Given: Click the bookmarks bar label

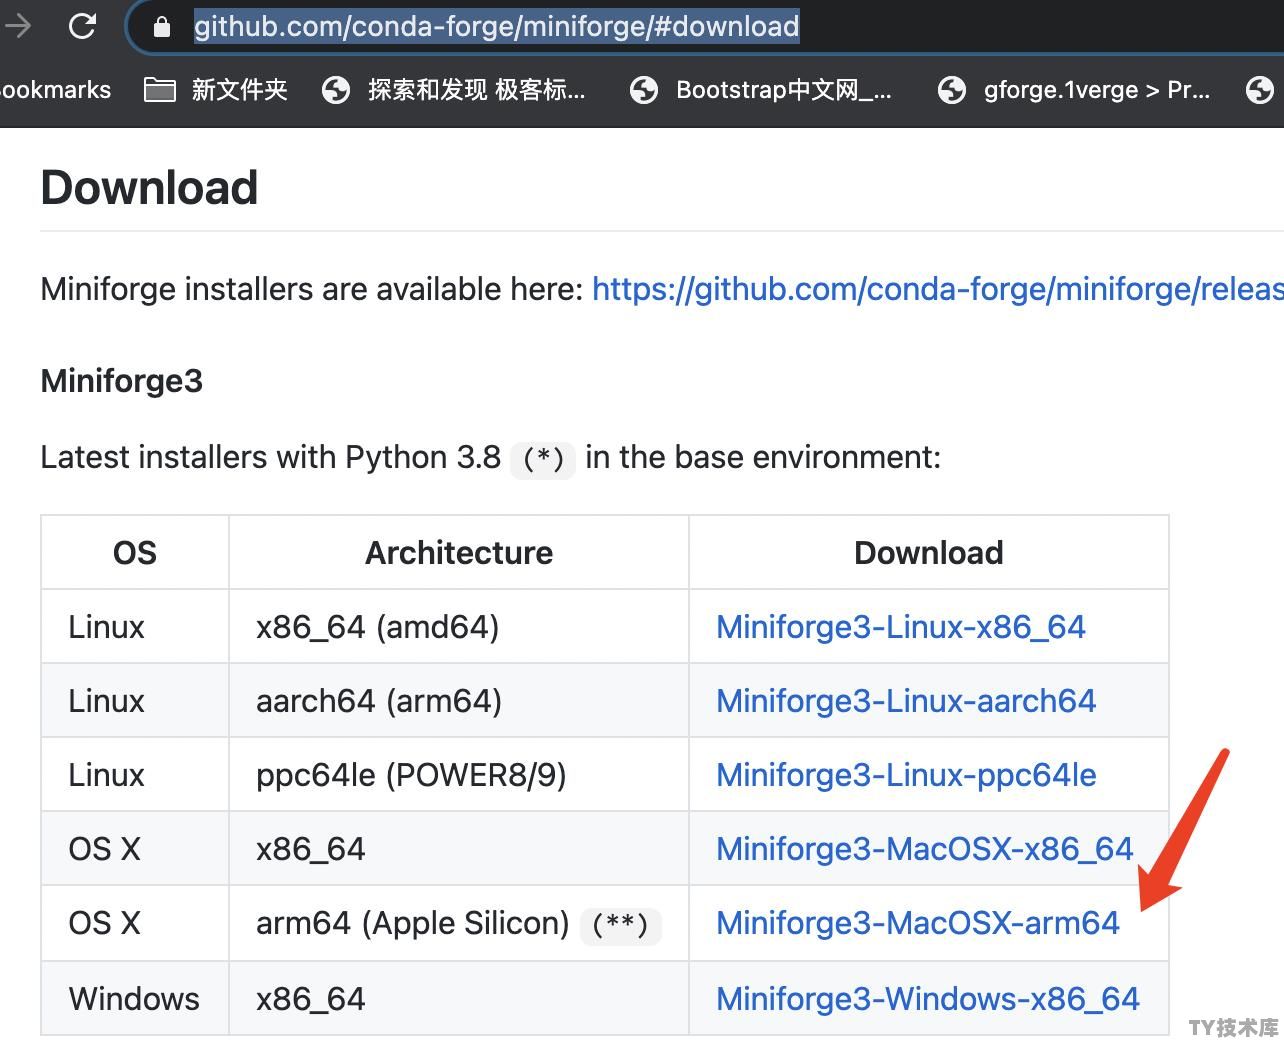Looking at the screenshot, I should 55,90.
